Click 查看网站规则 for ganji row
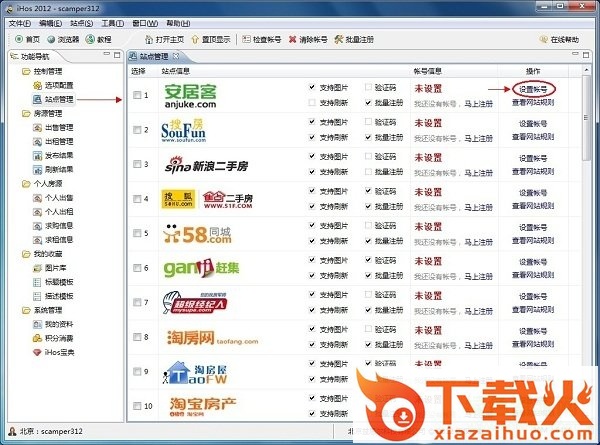 pyautogui.click(x=533, y=275)
